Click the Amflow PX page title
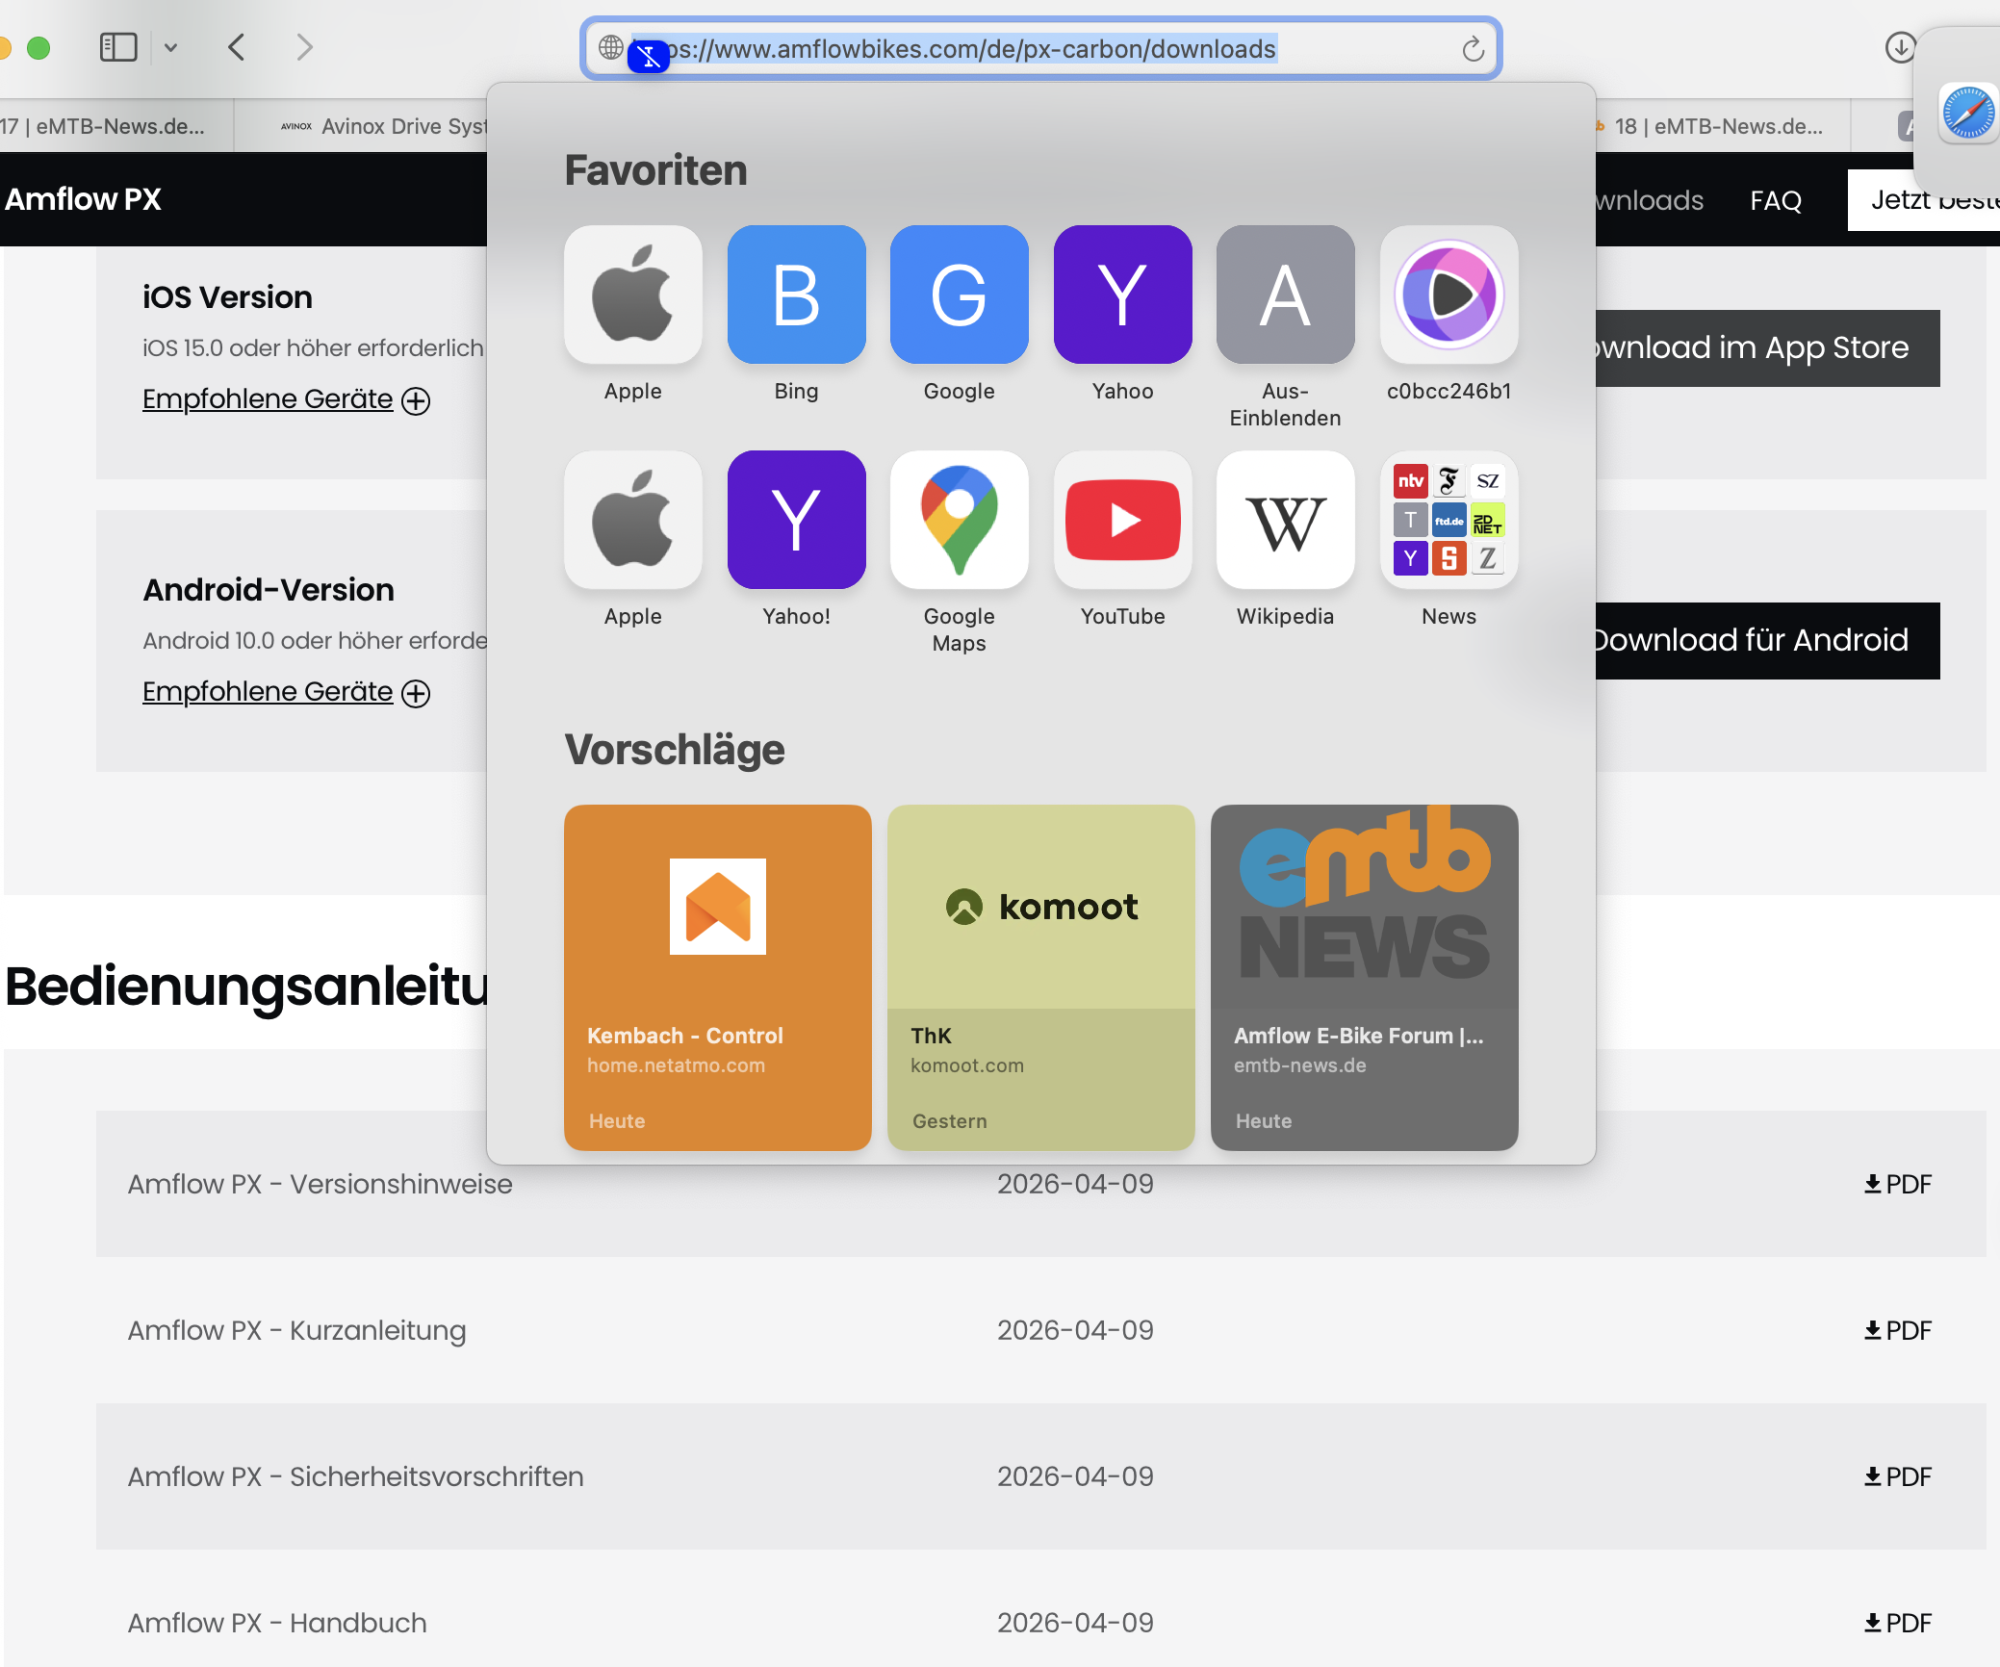 pos(83,199)
